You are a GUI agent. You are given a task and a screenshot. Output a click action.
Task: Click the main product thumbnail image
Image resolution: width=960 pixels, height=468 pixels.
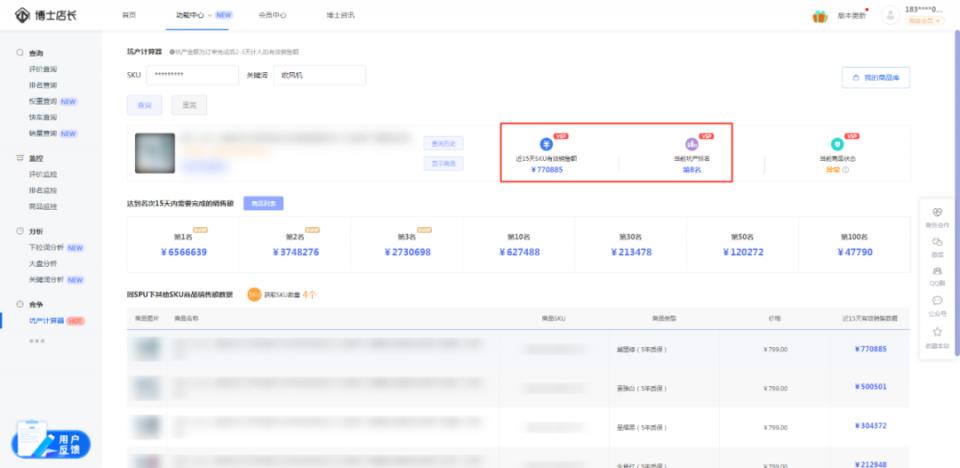point(155,153)
